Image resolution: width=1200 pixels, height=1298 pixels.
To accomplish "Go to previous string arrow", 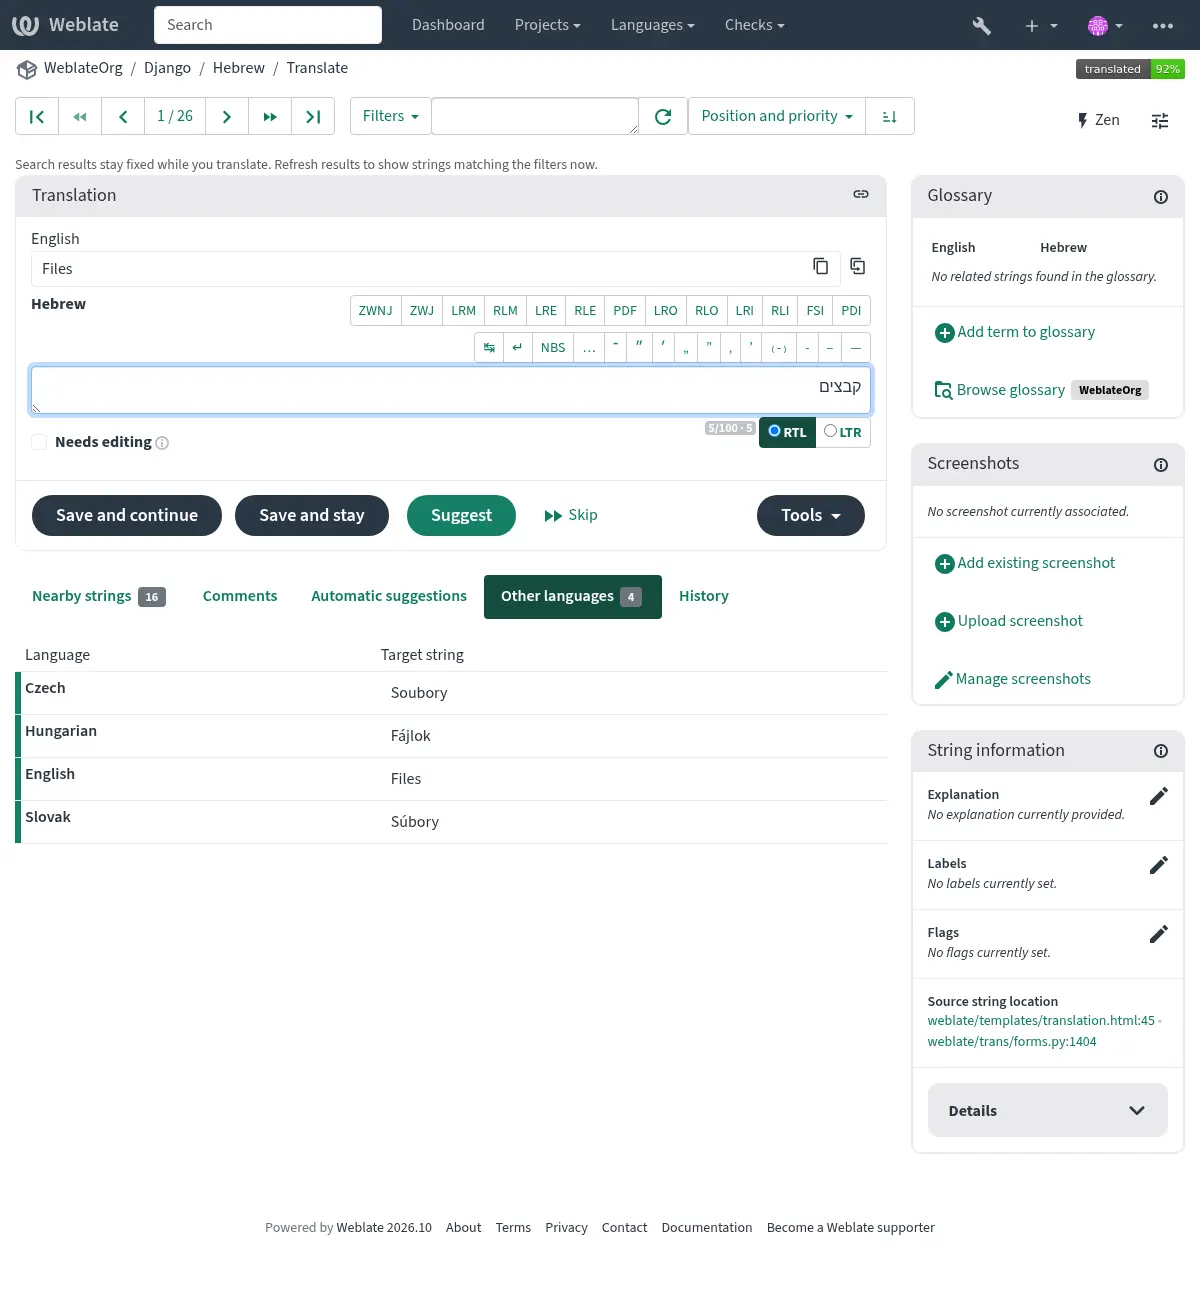I will point(123,117).
